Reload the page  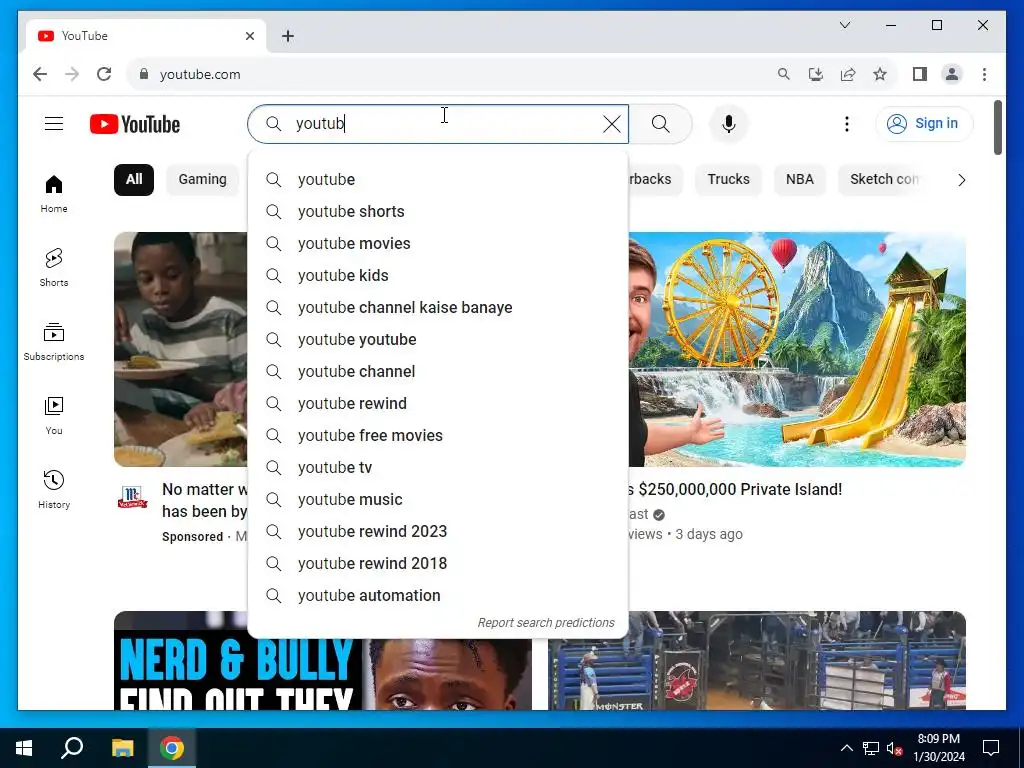click(104, 74)
